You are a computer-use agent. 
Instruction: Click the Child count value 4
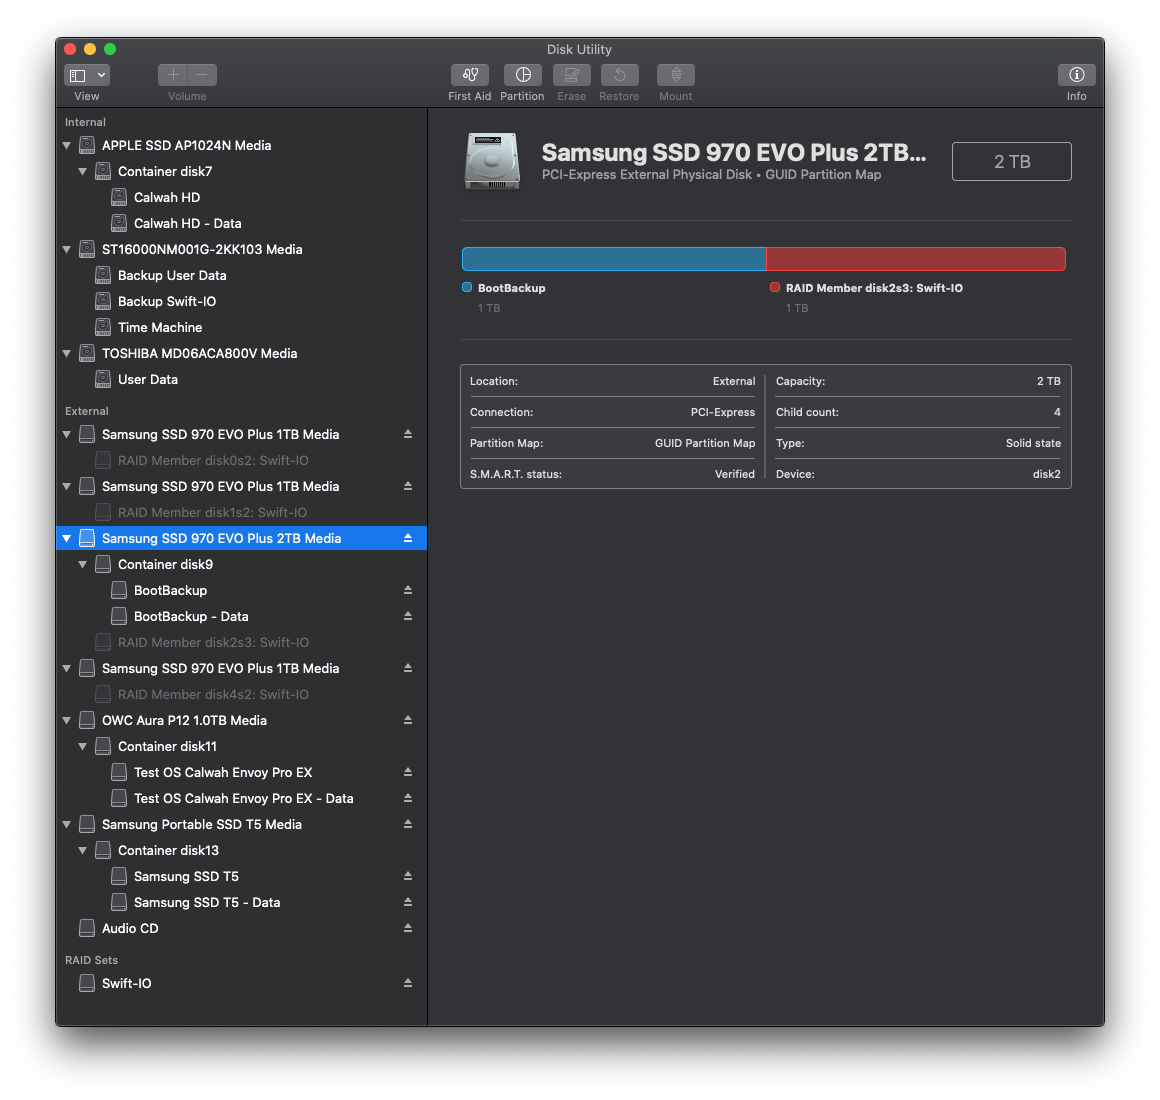1057,412
